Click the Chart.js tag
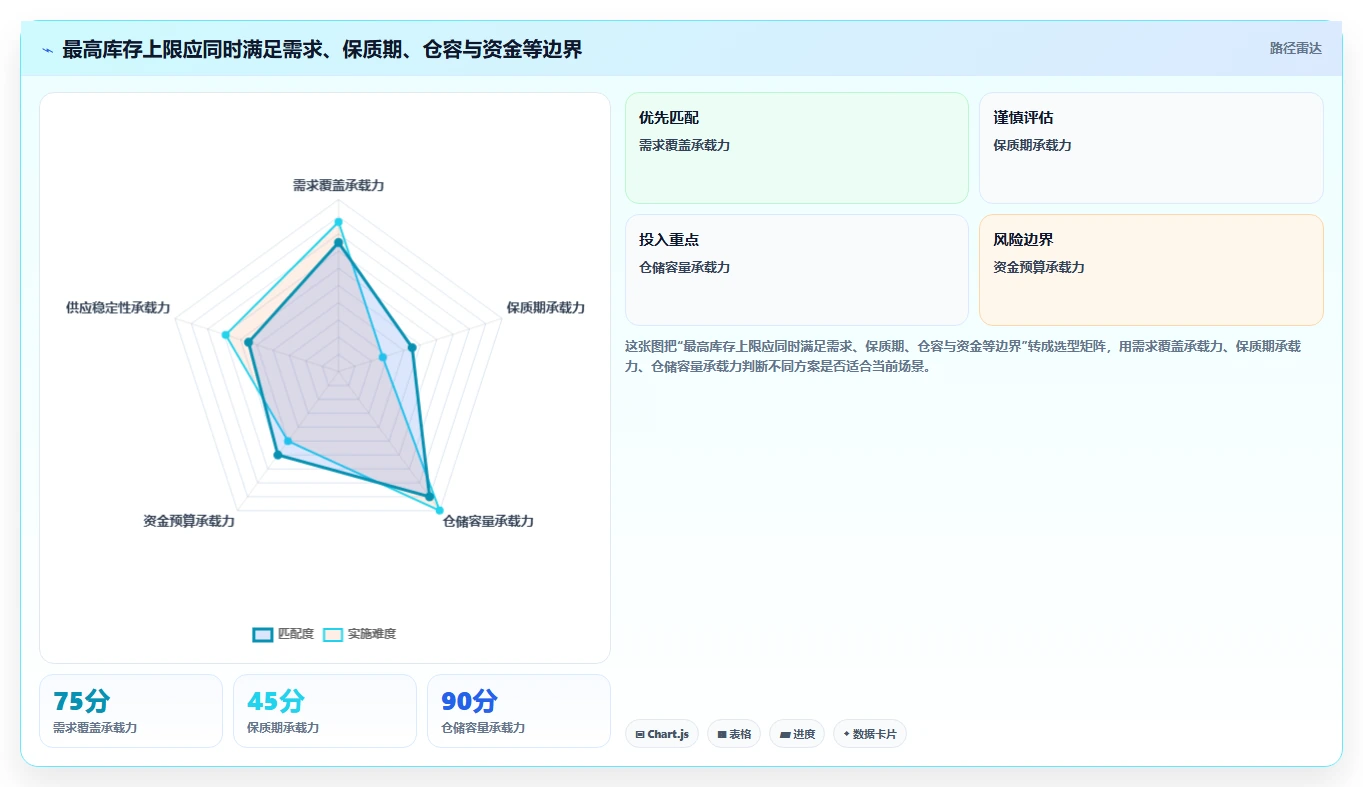Viewport: 1363px width, 787px height. (x=662, y=734)
